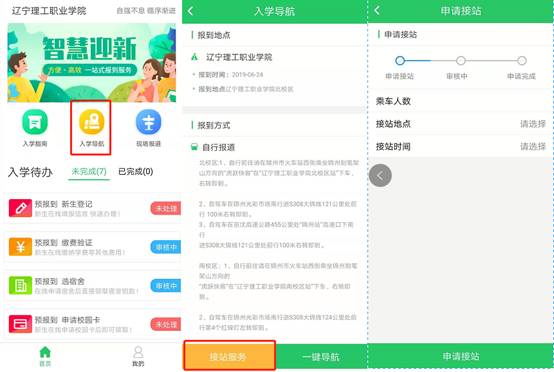Tap the grey circular back arrow button
This screenshot has width=554, height=372.
[380, 175]
